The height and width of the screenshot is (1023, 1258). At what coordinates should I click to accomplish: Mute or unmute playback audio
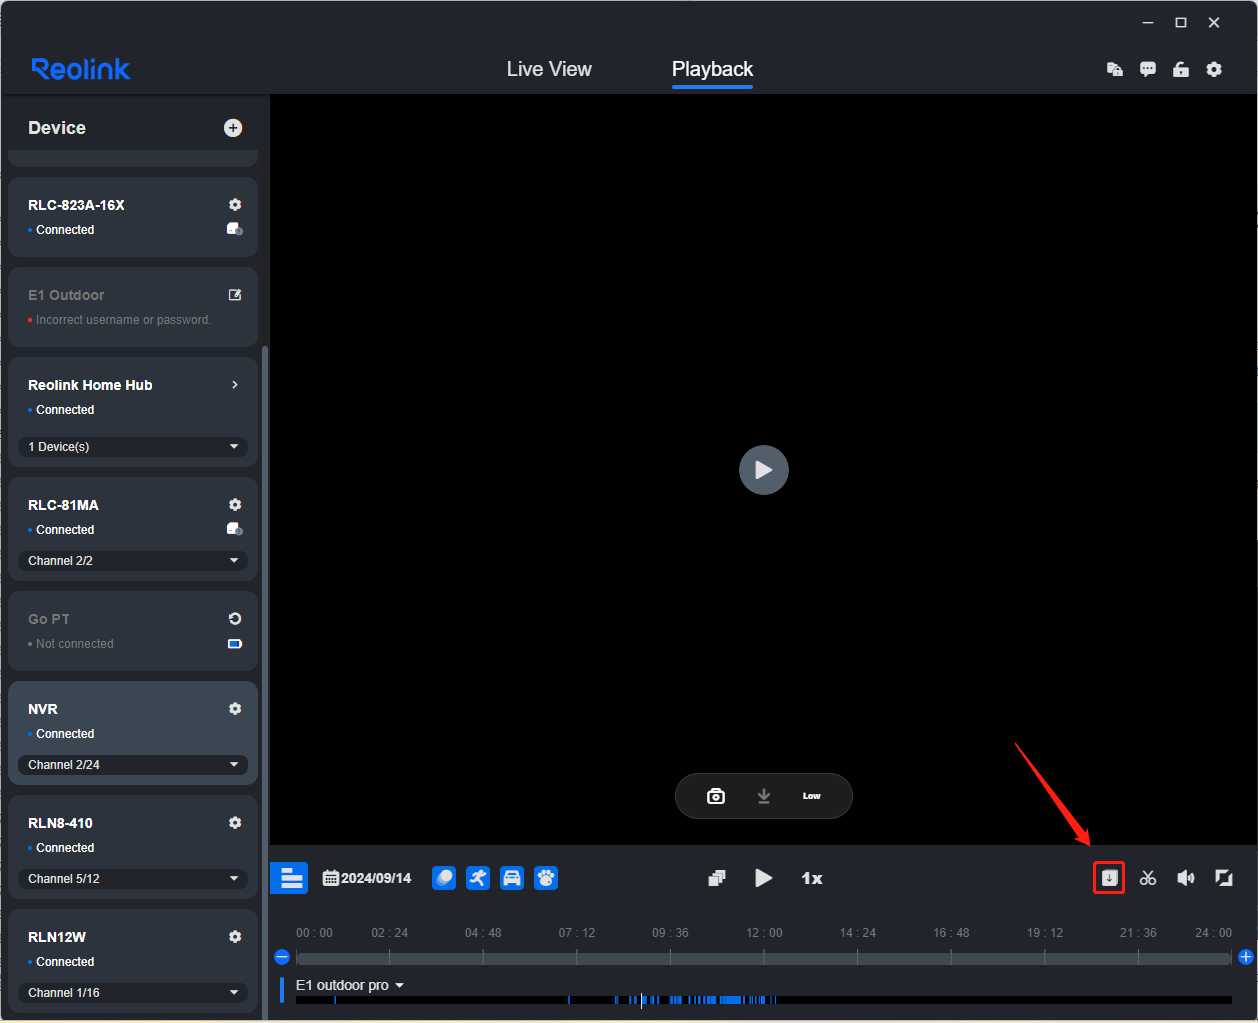[1186, 878]
